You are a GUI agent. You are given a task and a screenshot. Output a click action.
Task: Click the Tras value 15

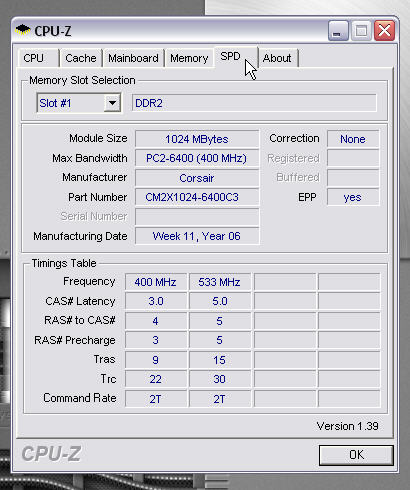(x=220, y=360)
